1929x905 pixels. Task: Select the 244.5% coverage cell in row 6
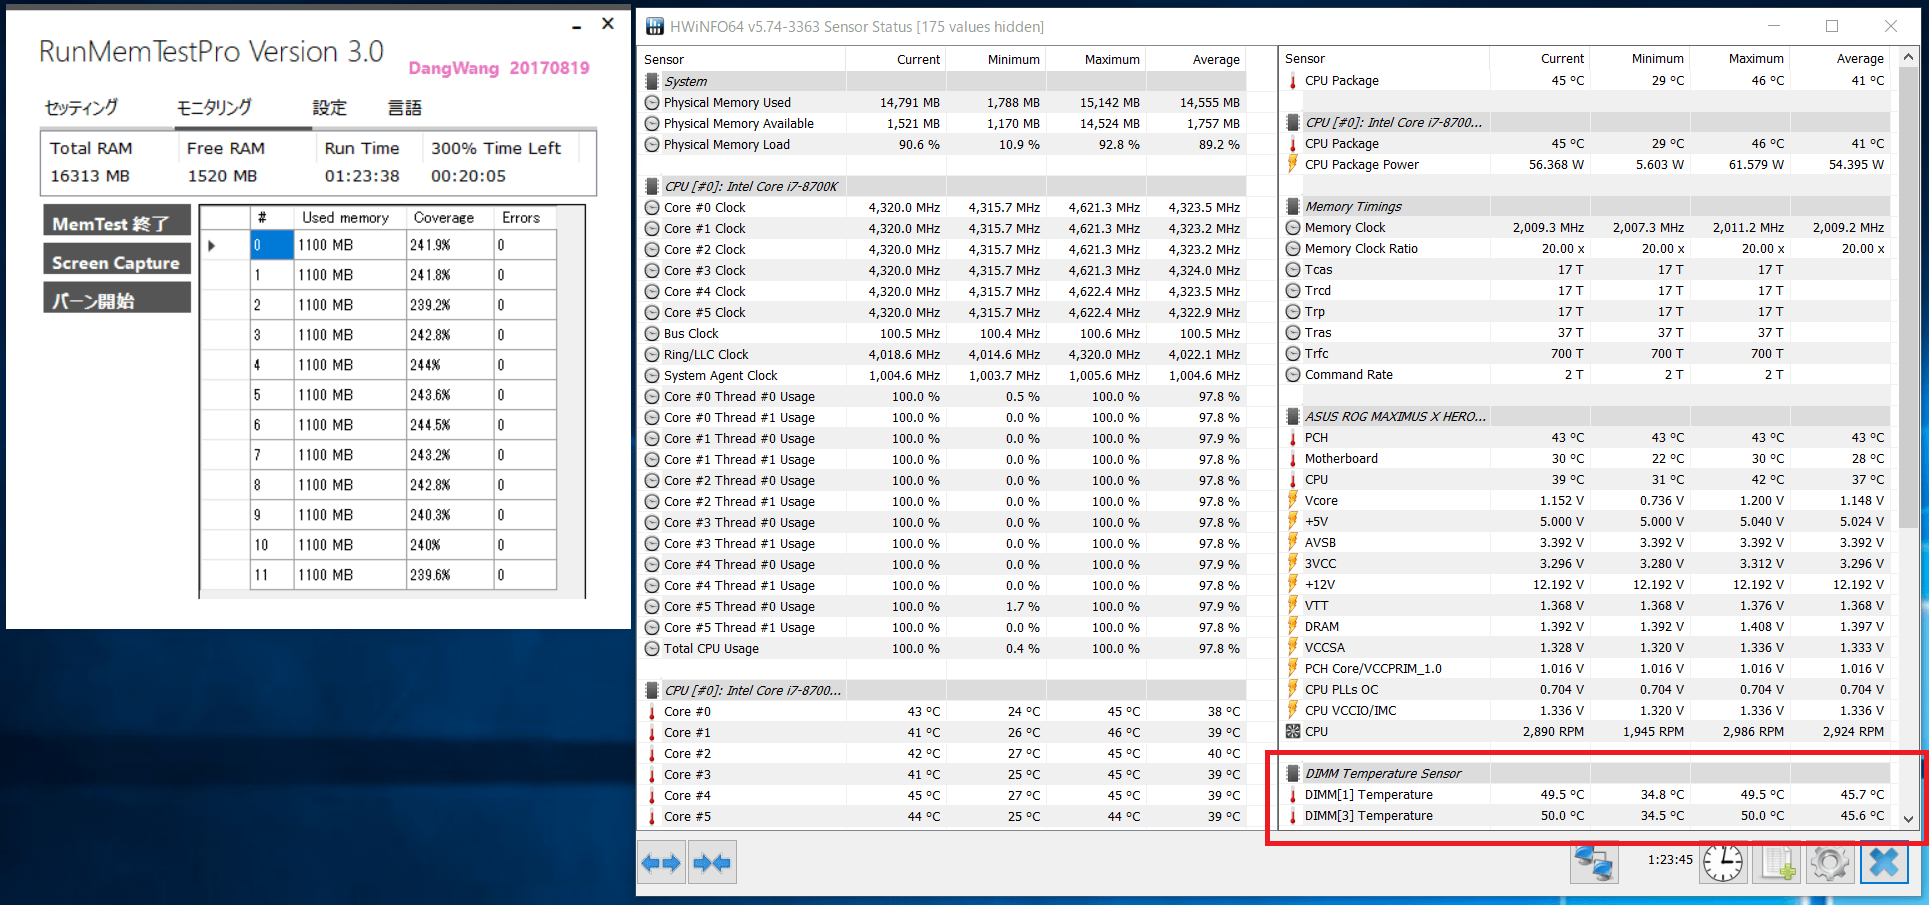450,425
